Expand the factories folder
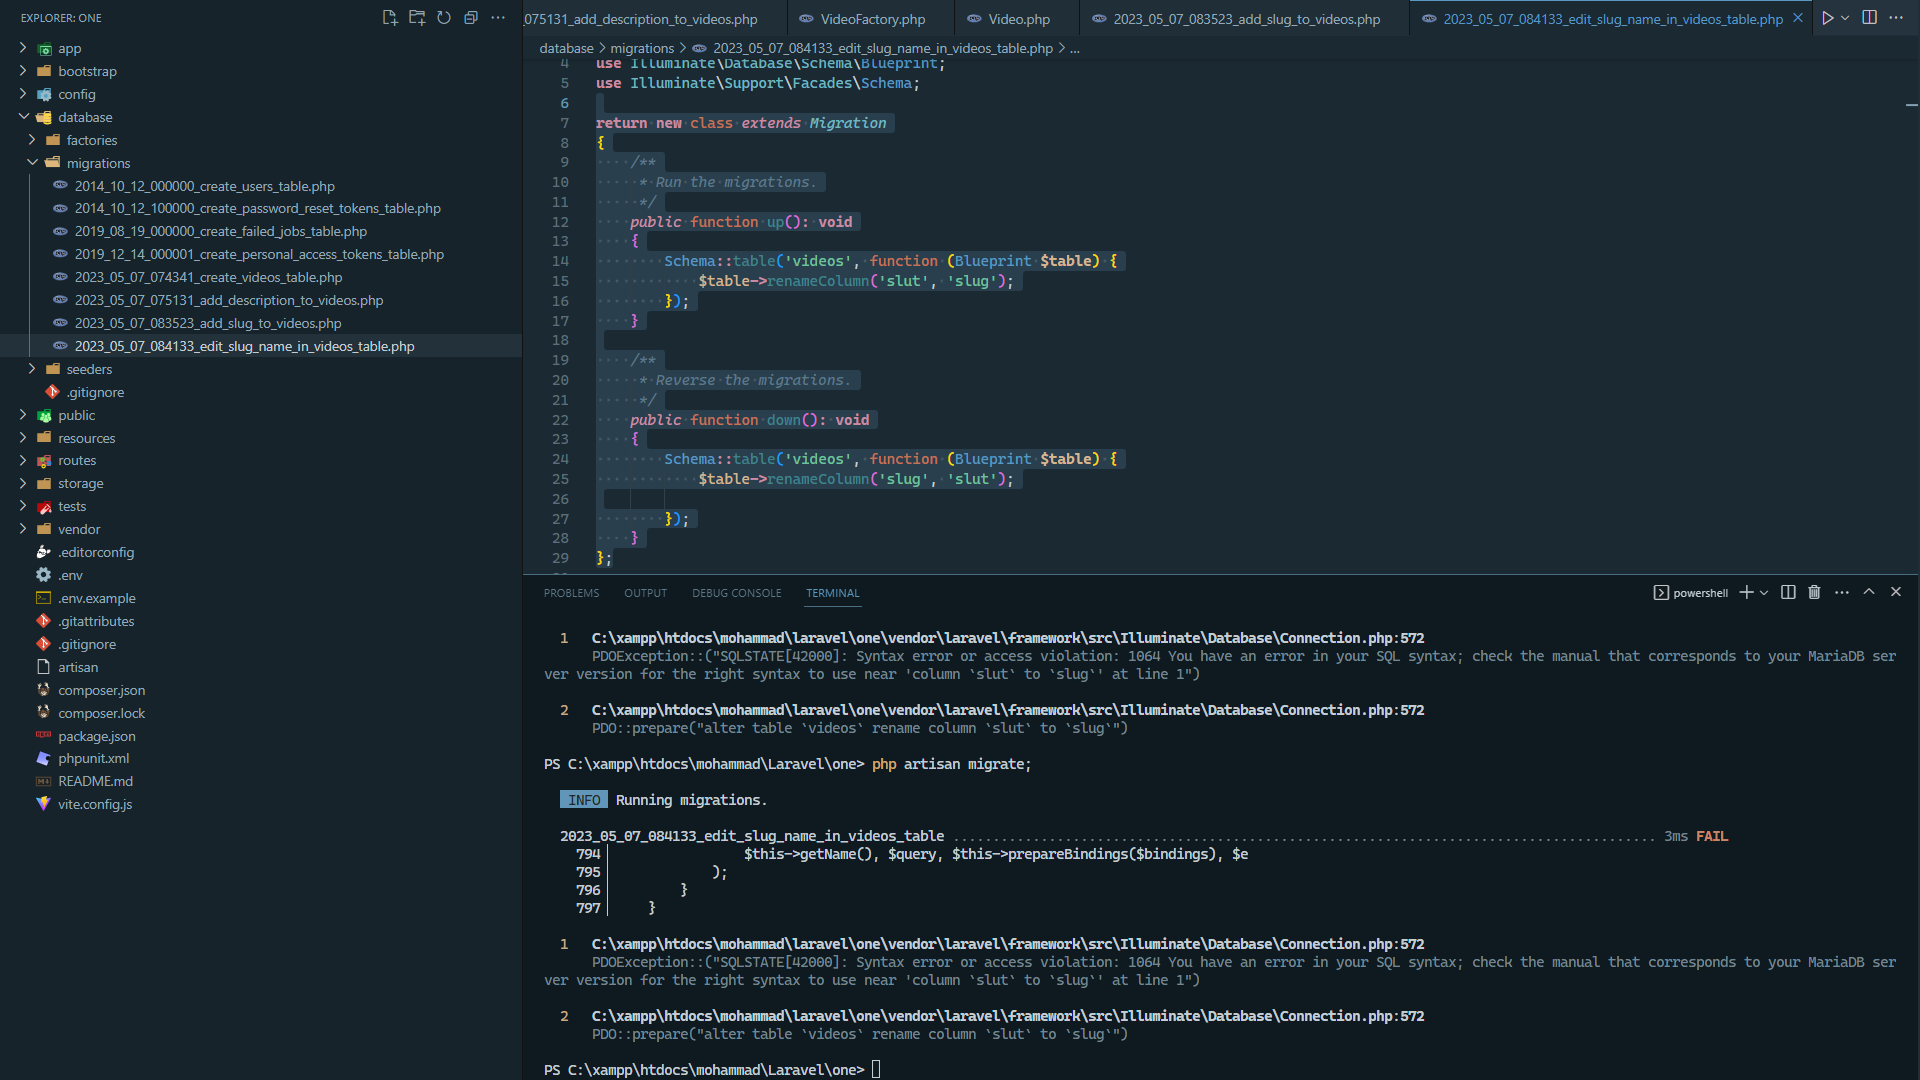The image size is (1920, 1080). point(91,140)
